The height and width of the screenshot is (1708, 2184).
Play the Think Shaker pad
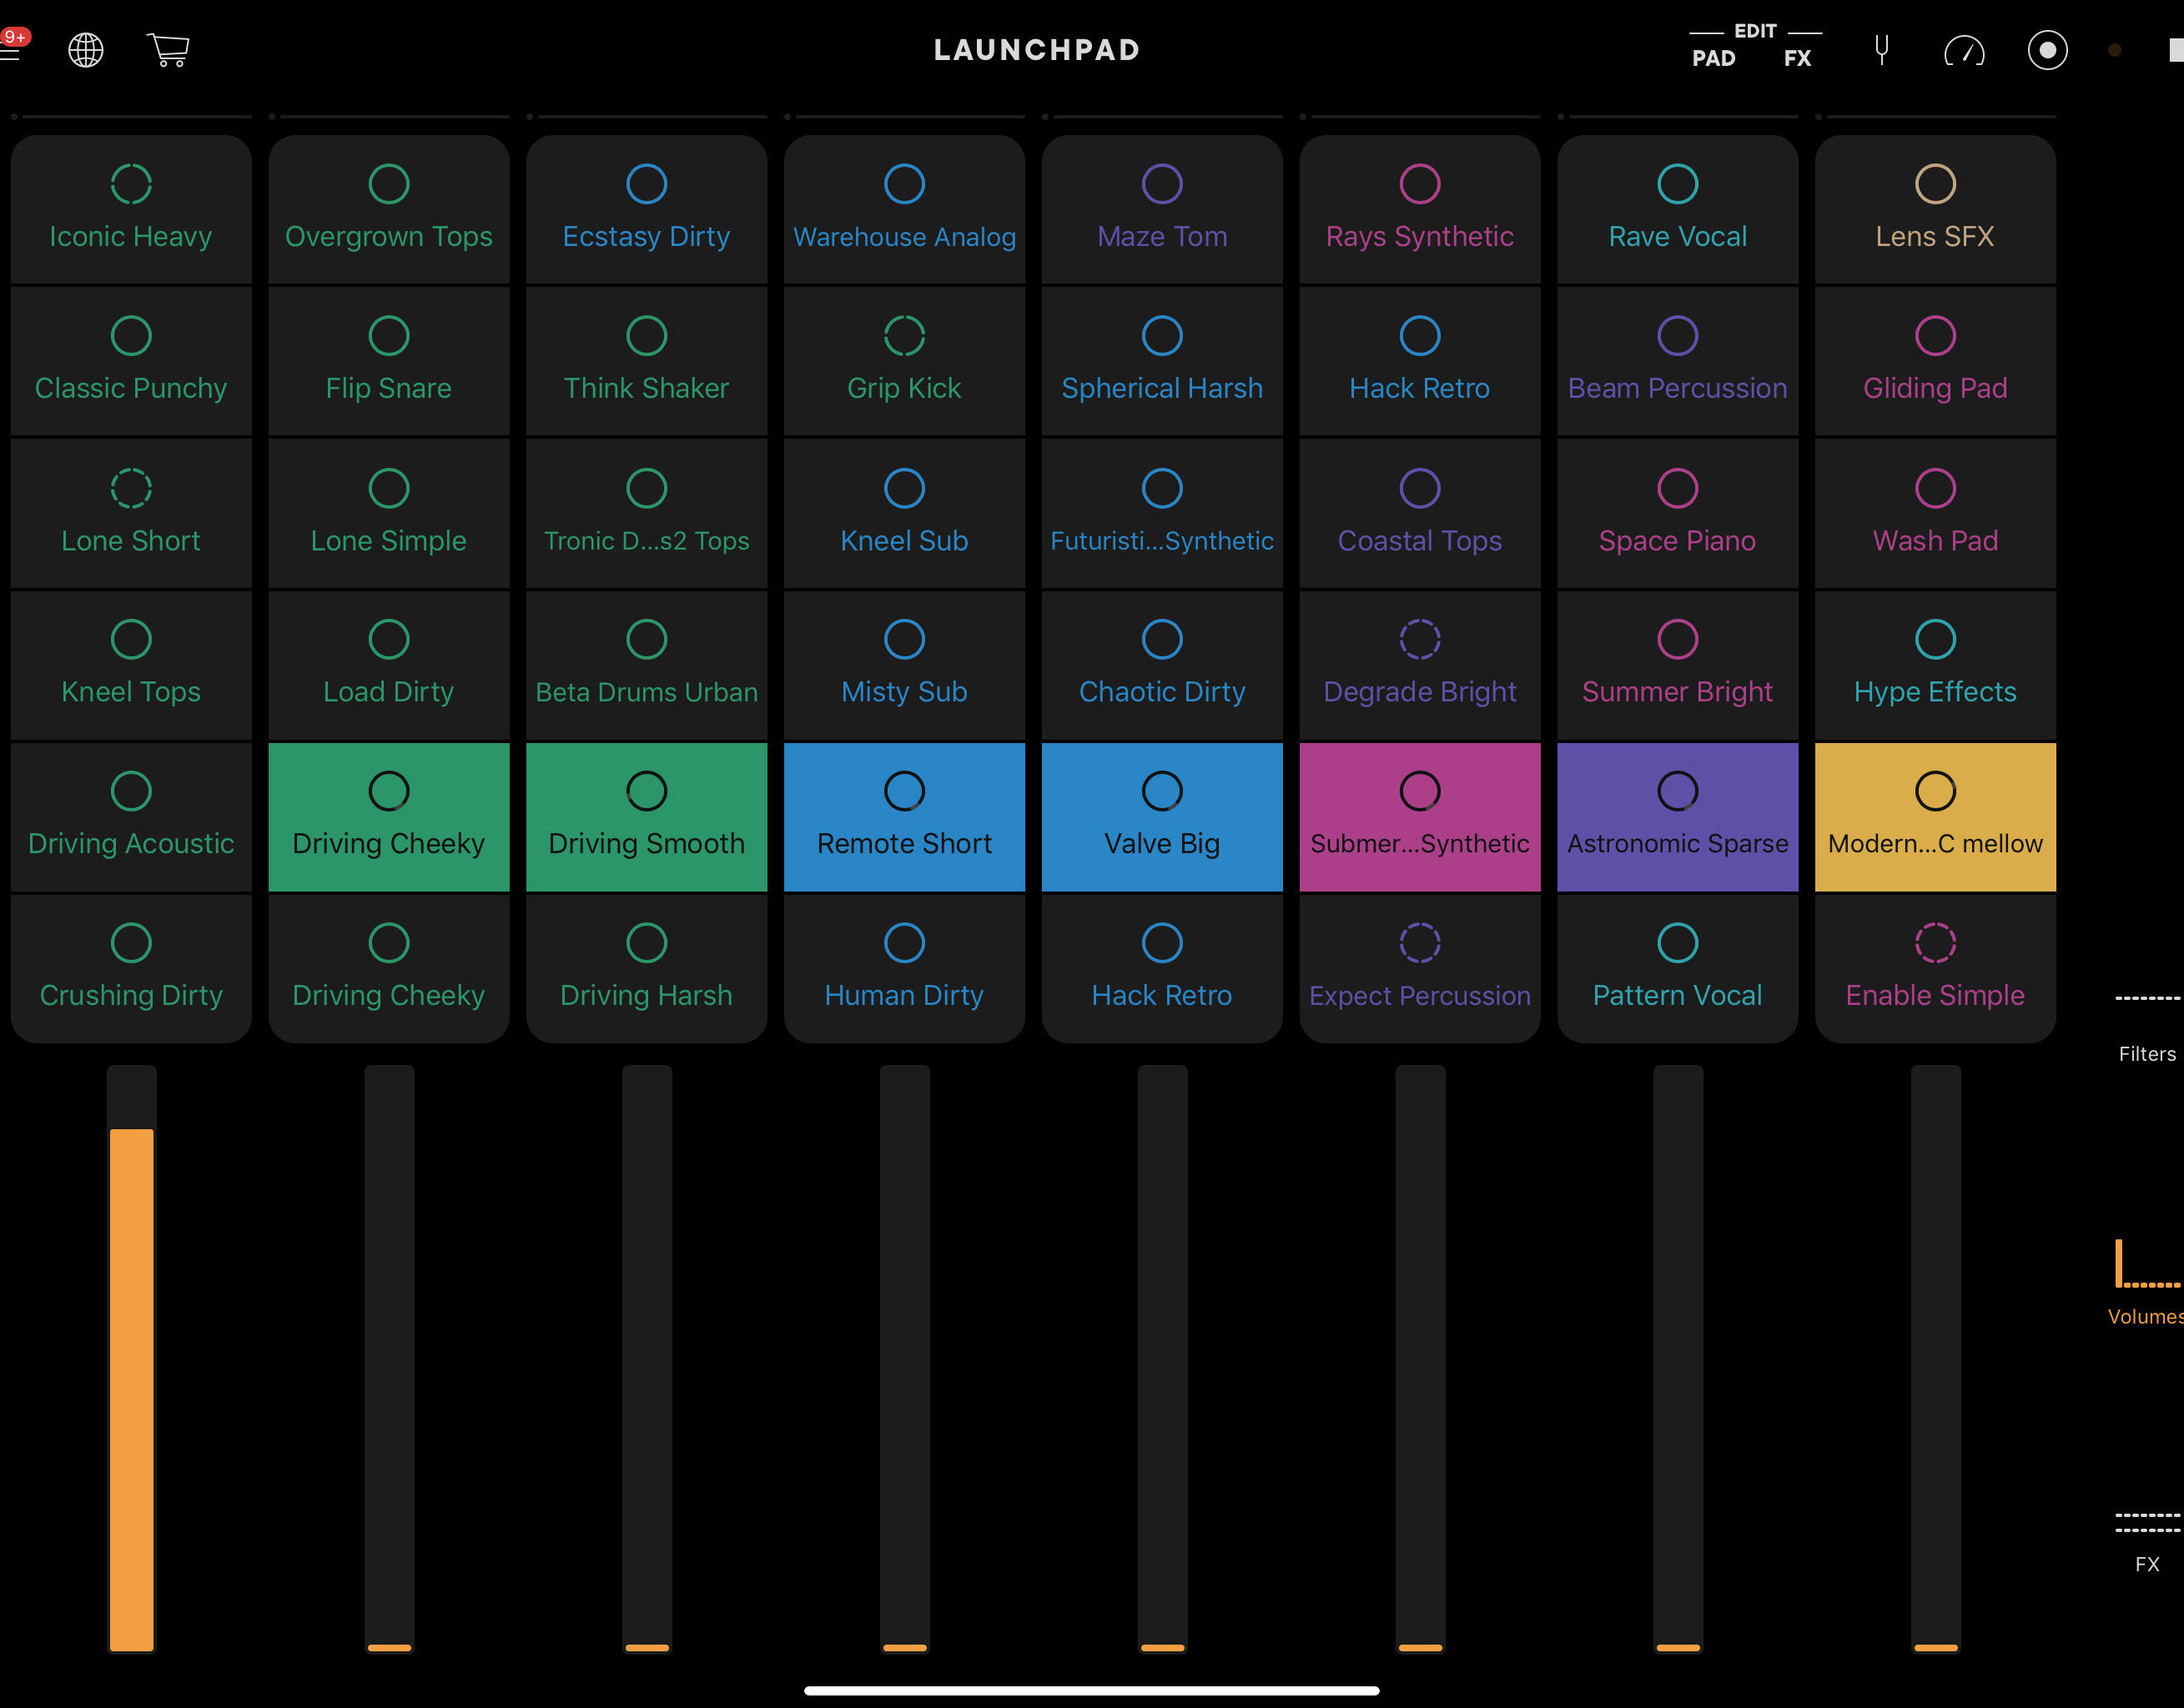(x=647, y=361)
